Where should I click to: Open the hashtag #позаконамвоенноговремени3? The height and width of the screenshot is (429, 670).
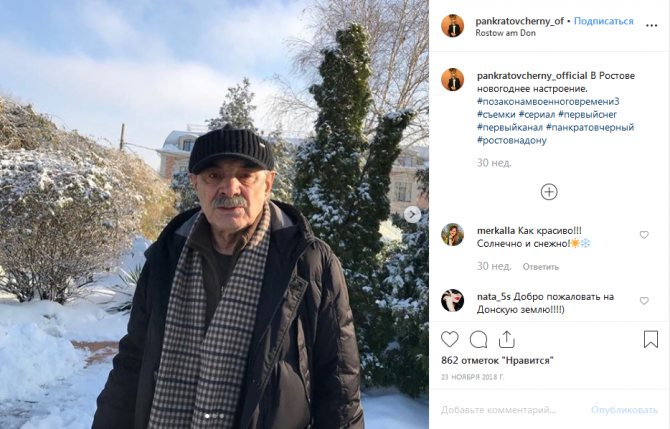(x=548, y=102)
